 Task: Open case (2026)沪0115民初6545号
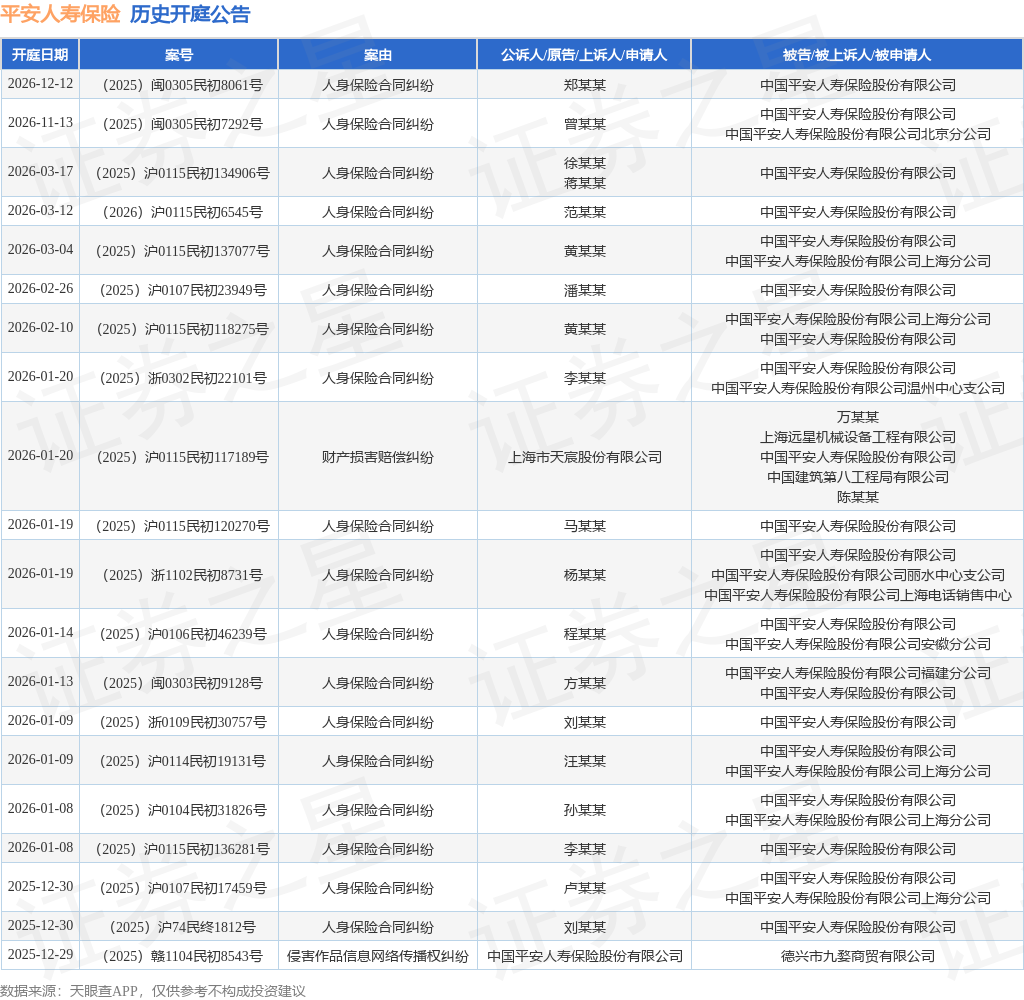coord(179,212)
